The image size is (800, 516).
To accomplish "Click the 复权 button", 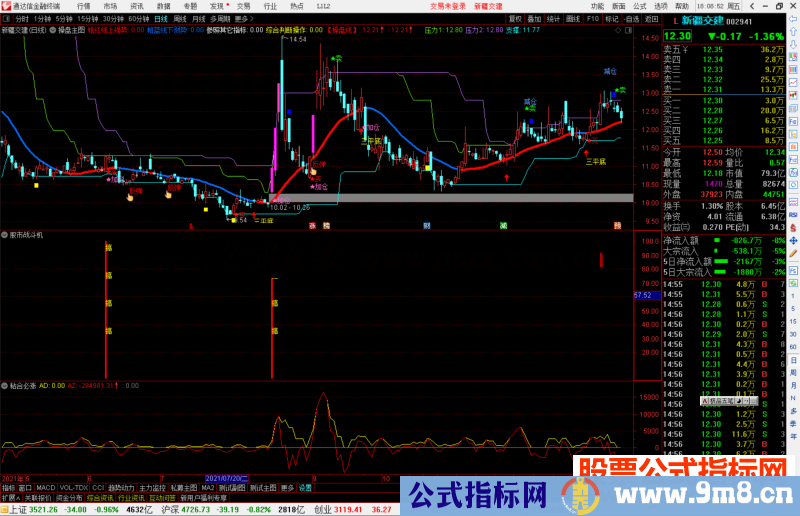I will coord(515,19).
